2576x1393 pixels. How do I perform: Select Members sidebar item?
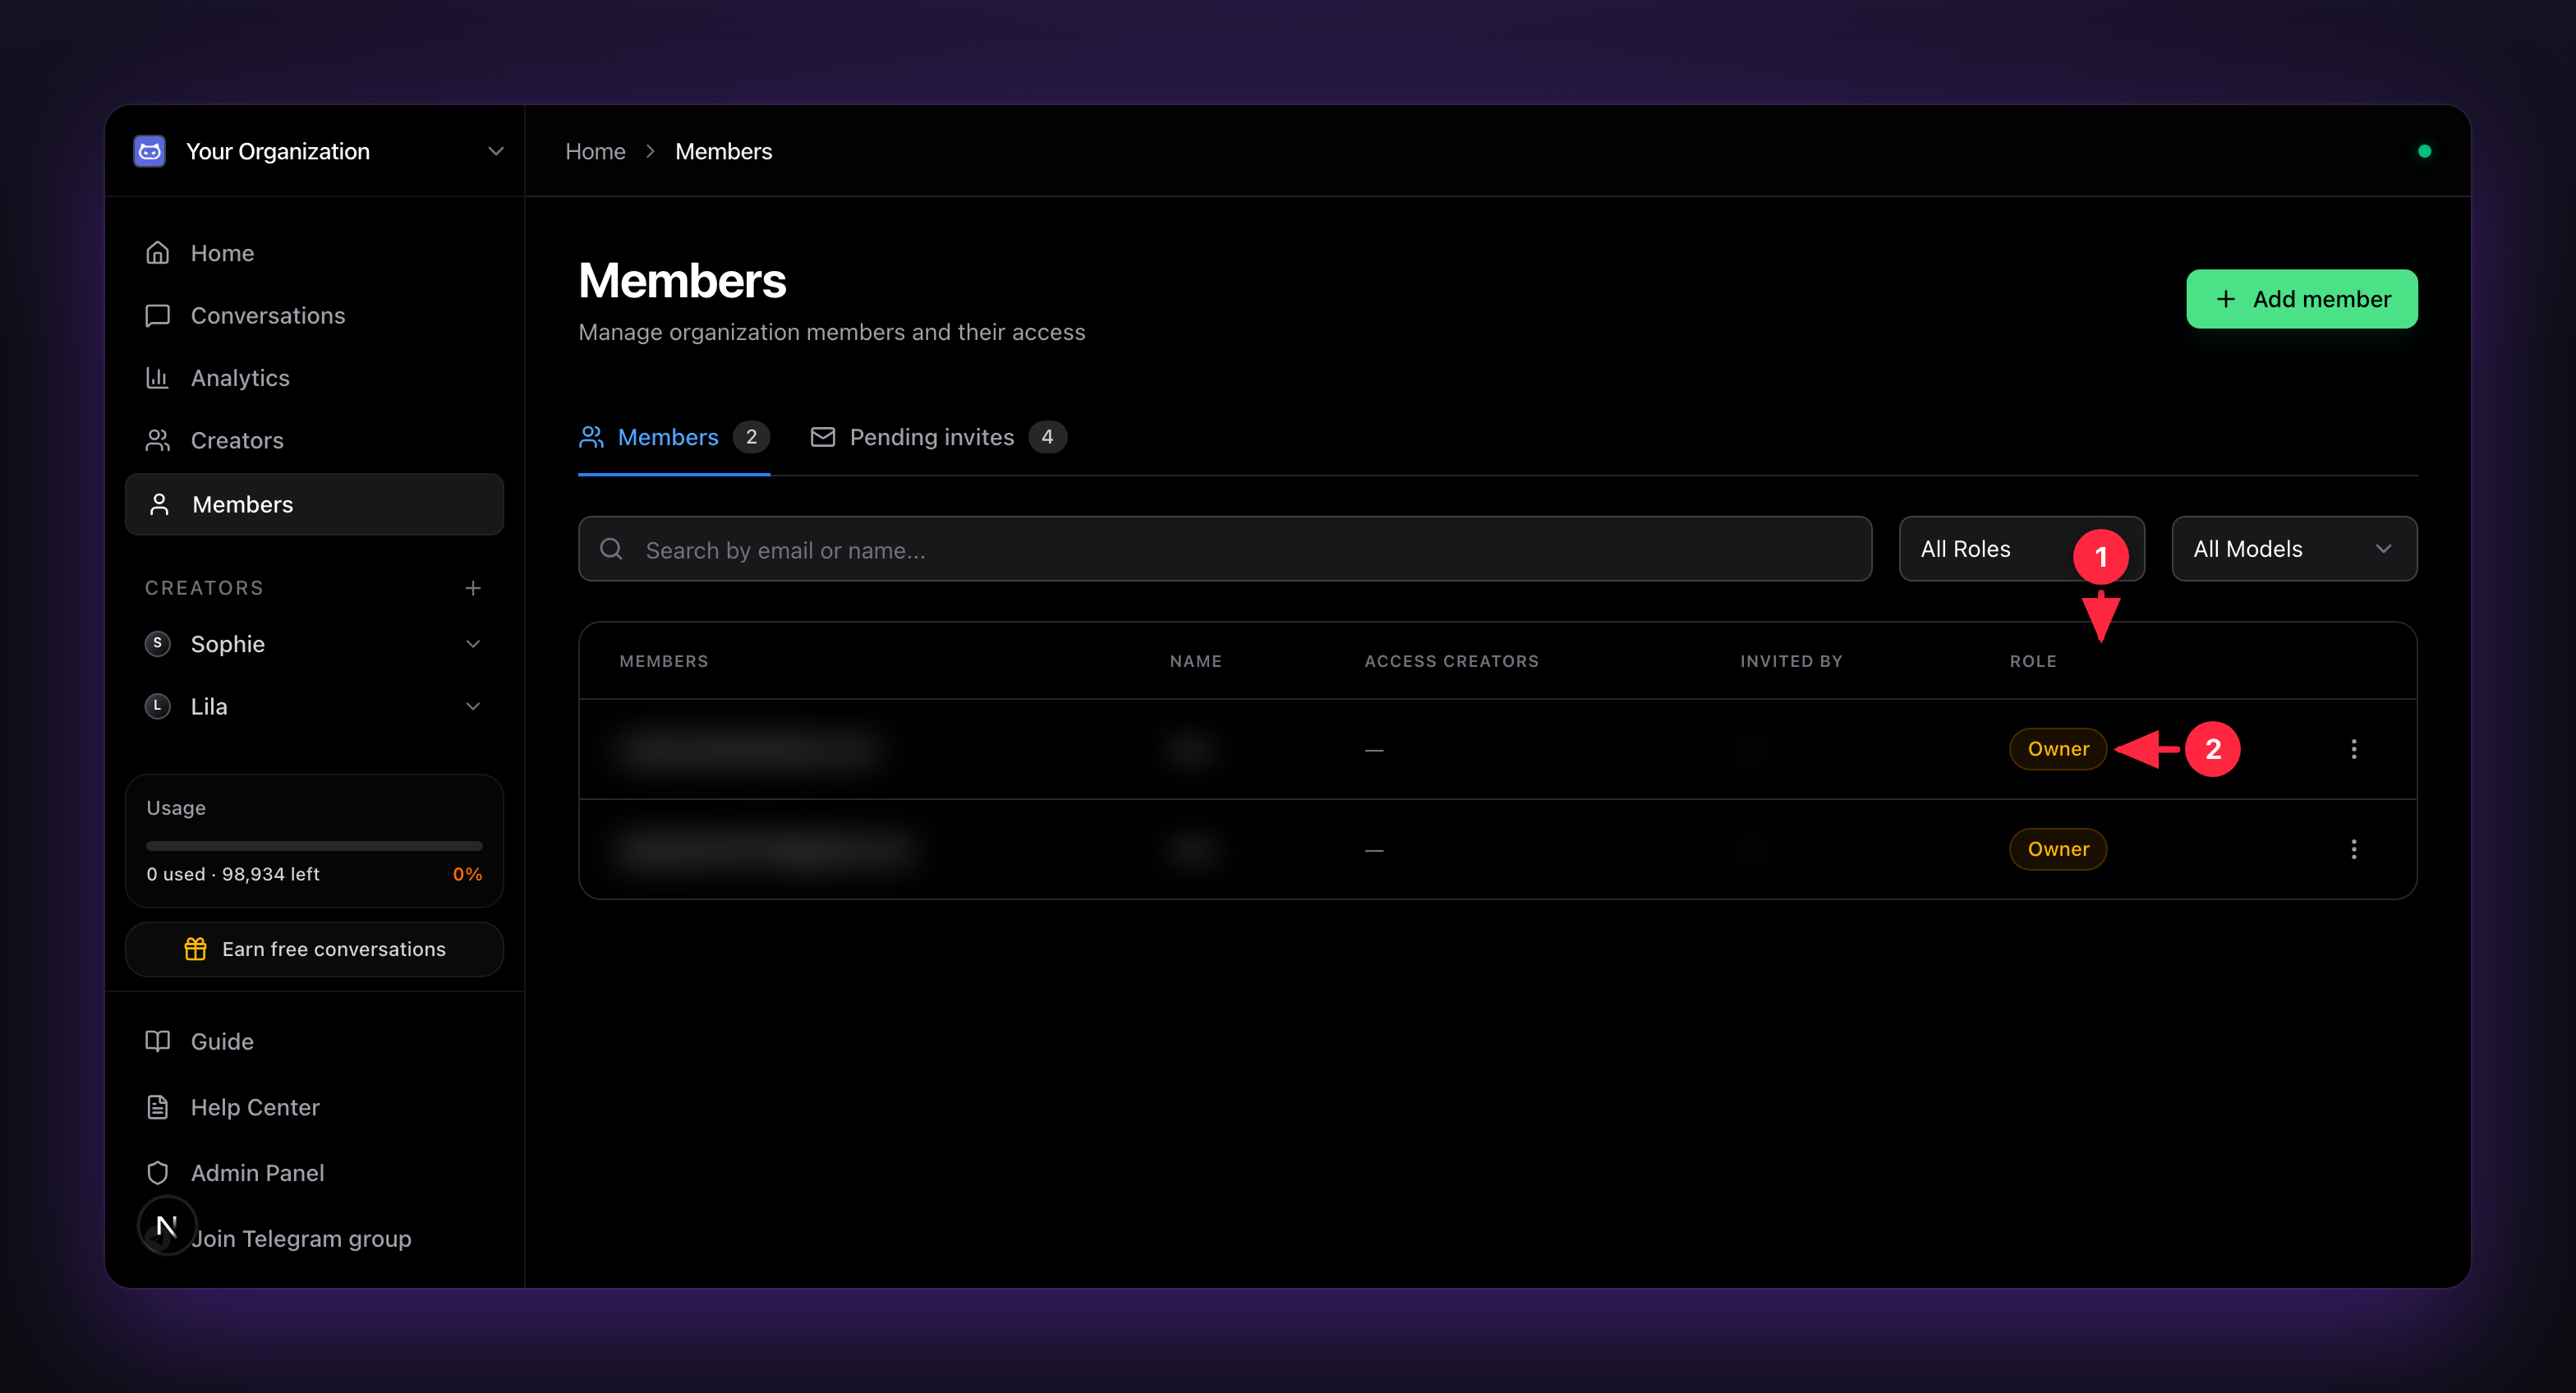[314, 504]
